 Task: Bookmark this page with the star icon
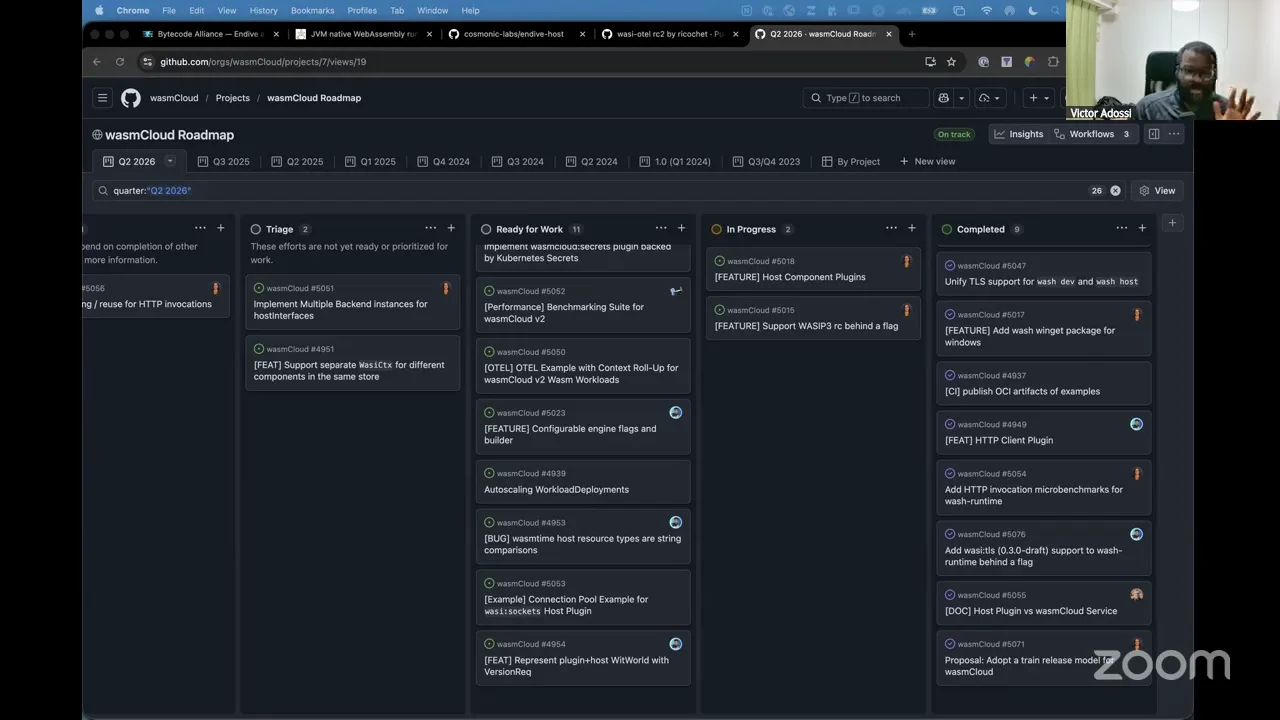[x=951, y=62]
